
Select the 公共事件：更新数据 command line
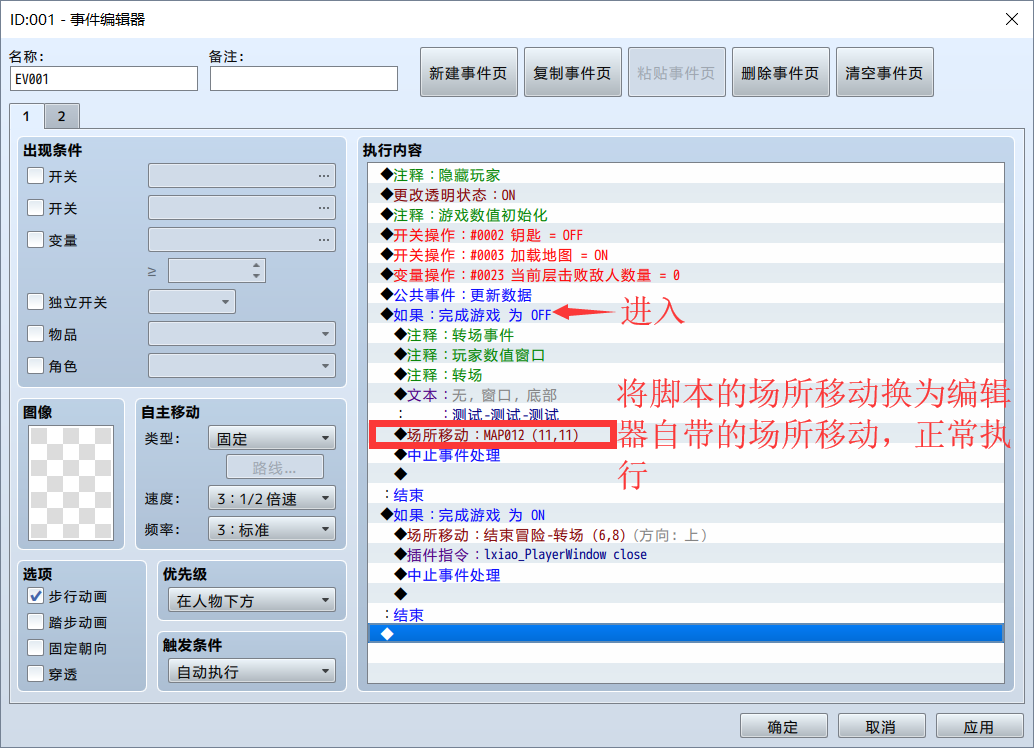pyautogui.click(x=686, y=295)
